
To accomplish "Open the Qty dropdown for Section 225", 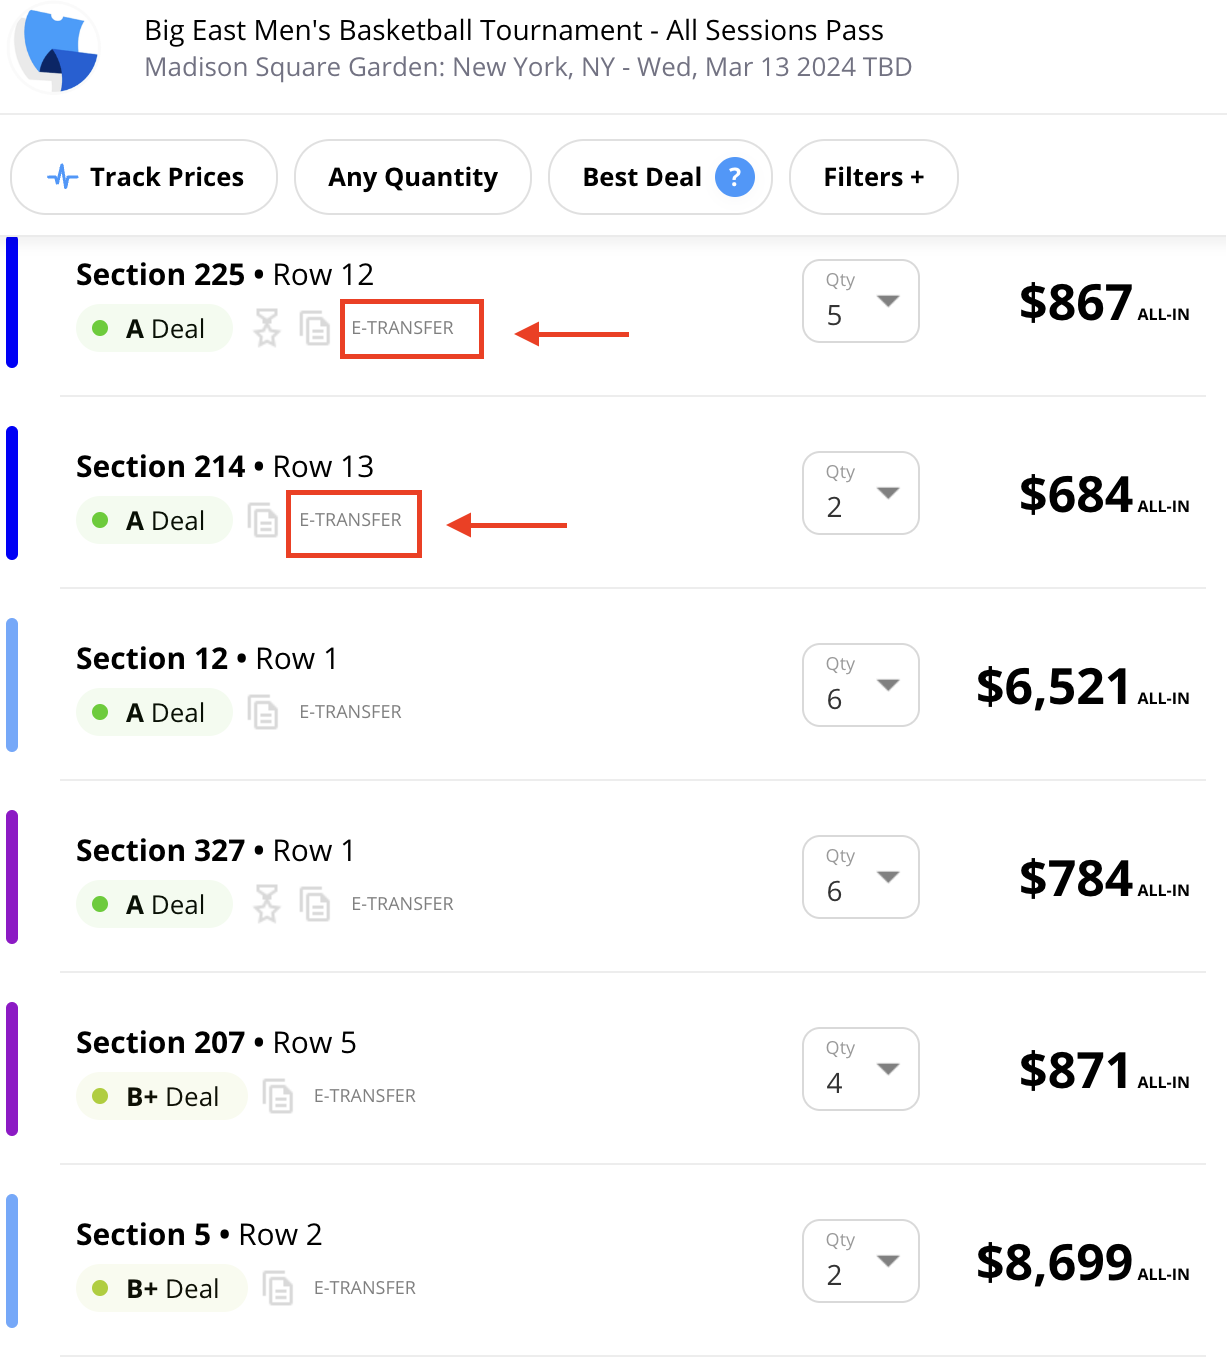I will coord(860,301).
